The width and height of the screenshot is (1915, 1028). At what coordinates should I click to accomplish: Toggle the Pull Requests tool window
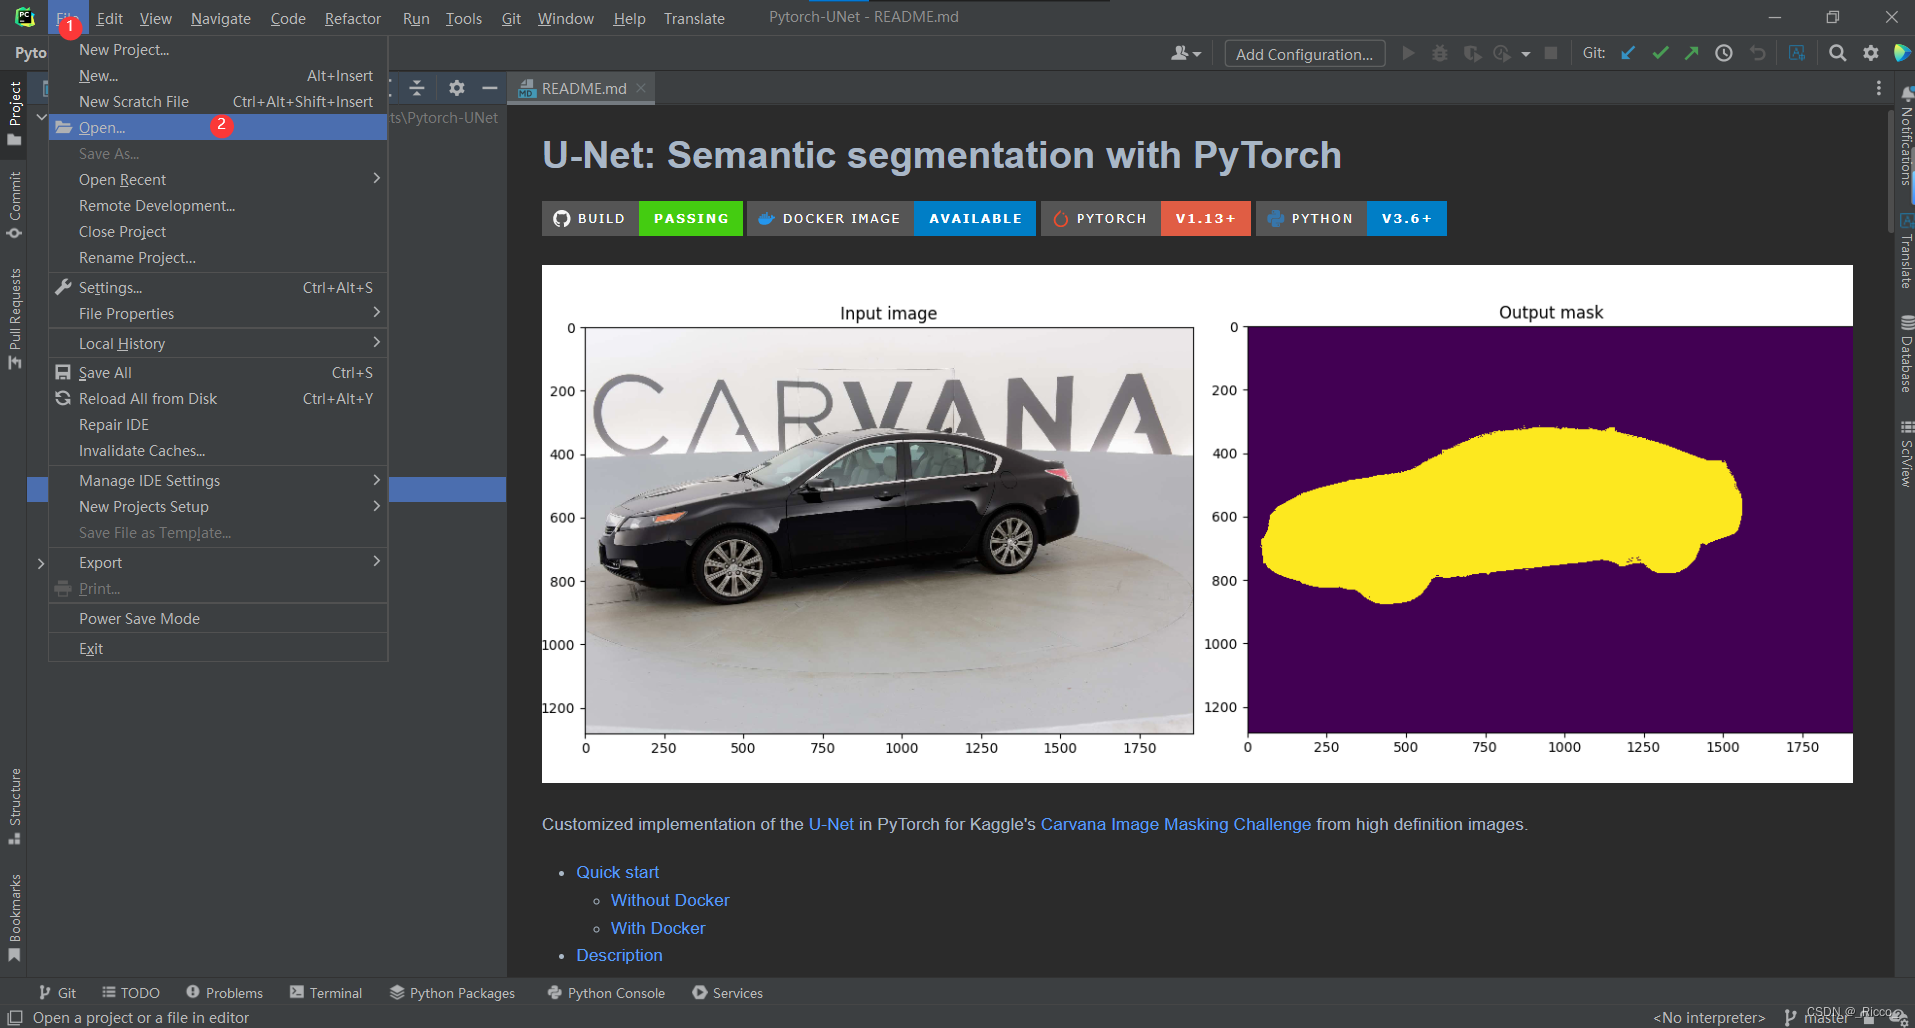click(x=14, y=318)
